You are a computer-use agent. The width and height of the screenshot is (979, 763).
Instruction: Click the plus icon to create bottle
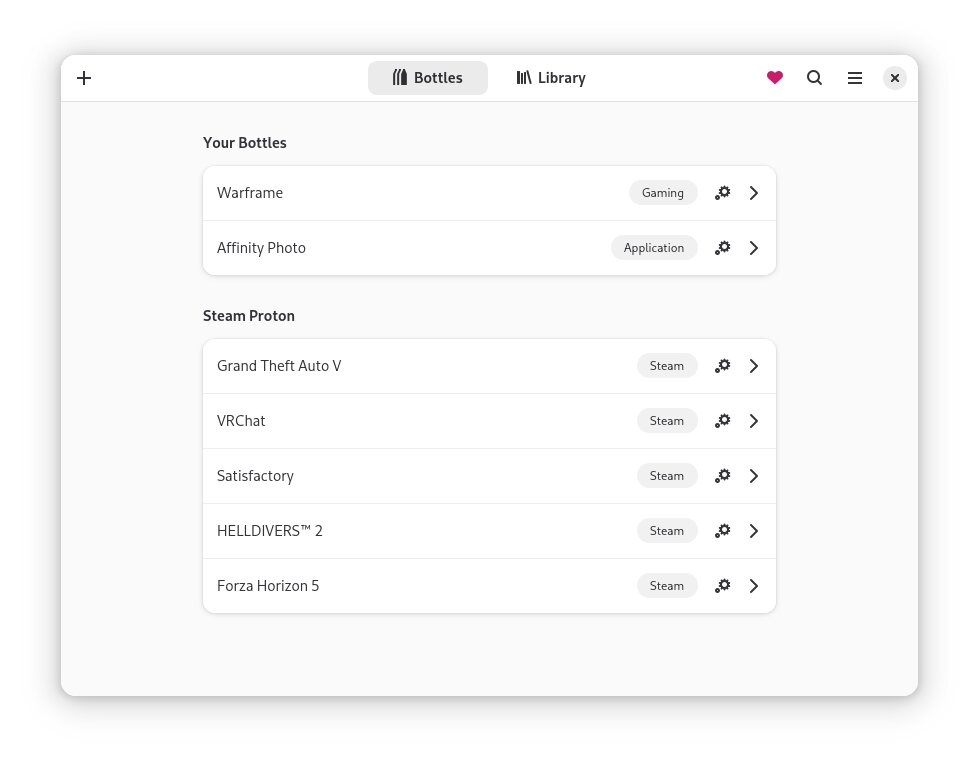84,78
